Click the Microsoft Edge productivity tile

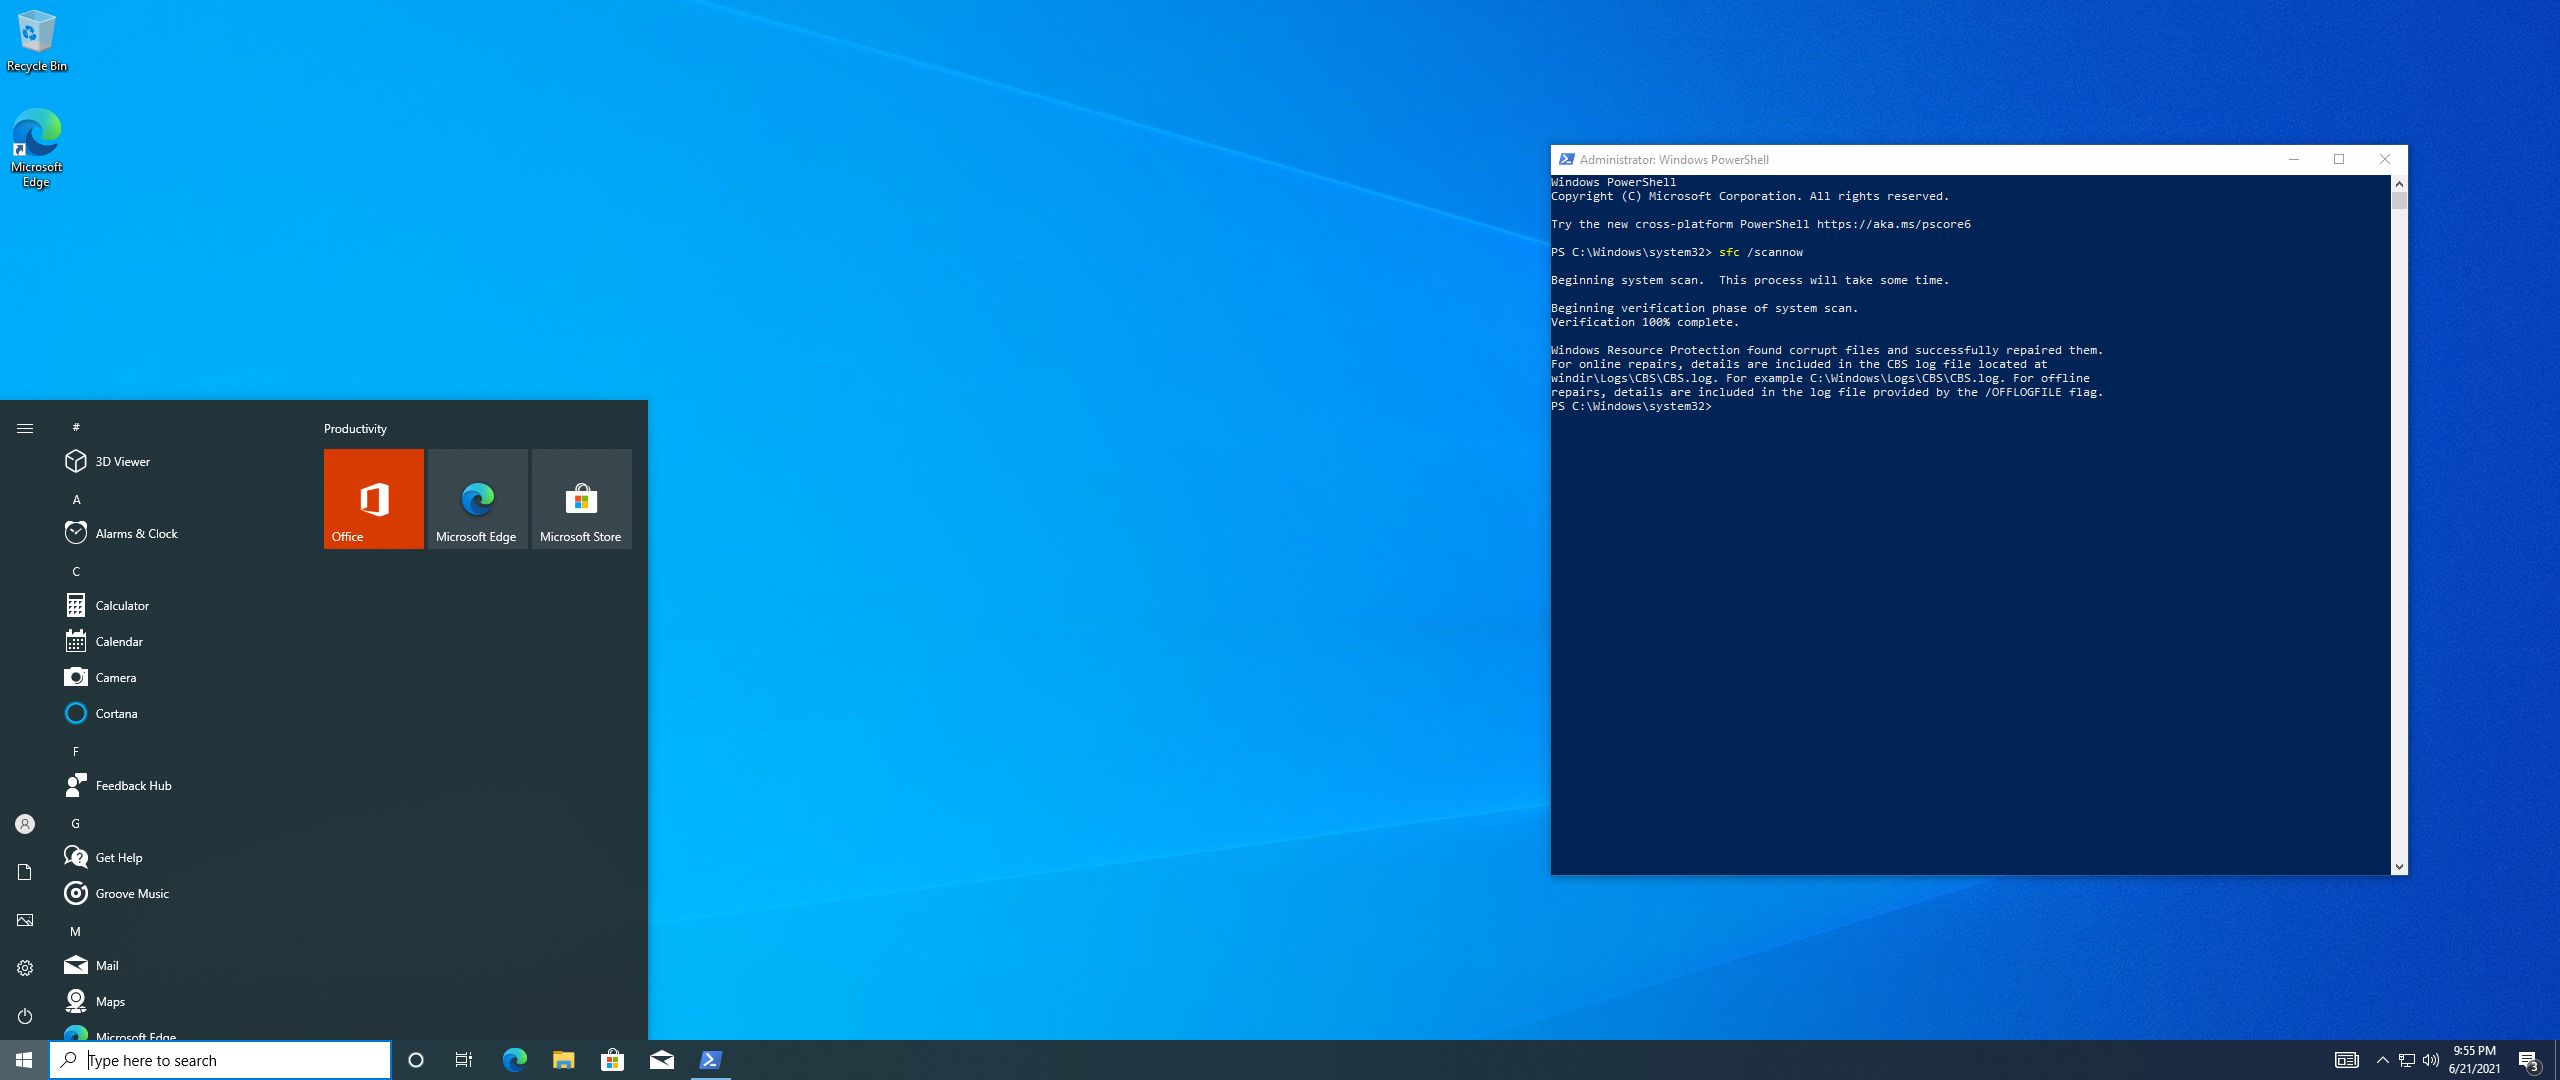[x=478, y=499]
